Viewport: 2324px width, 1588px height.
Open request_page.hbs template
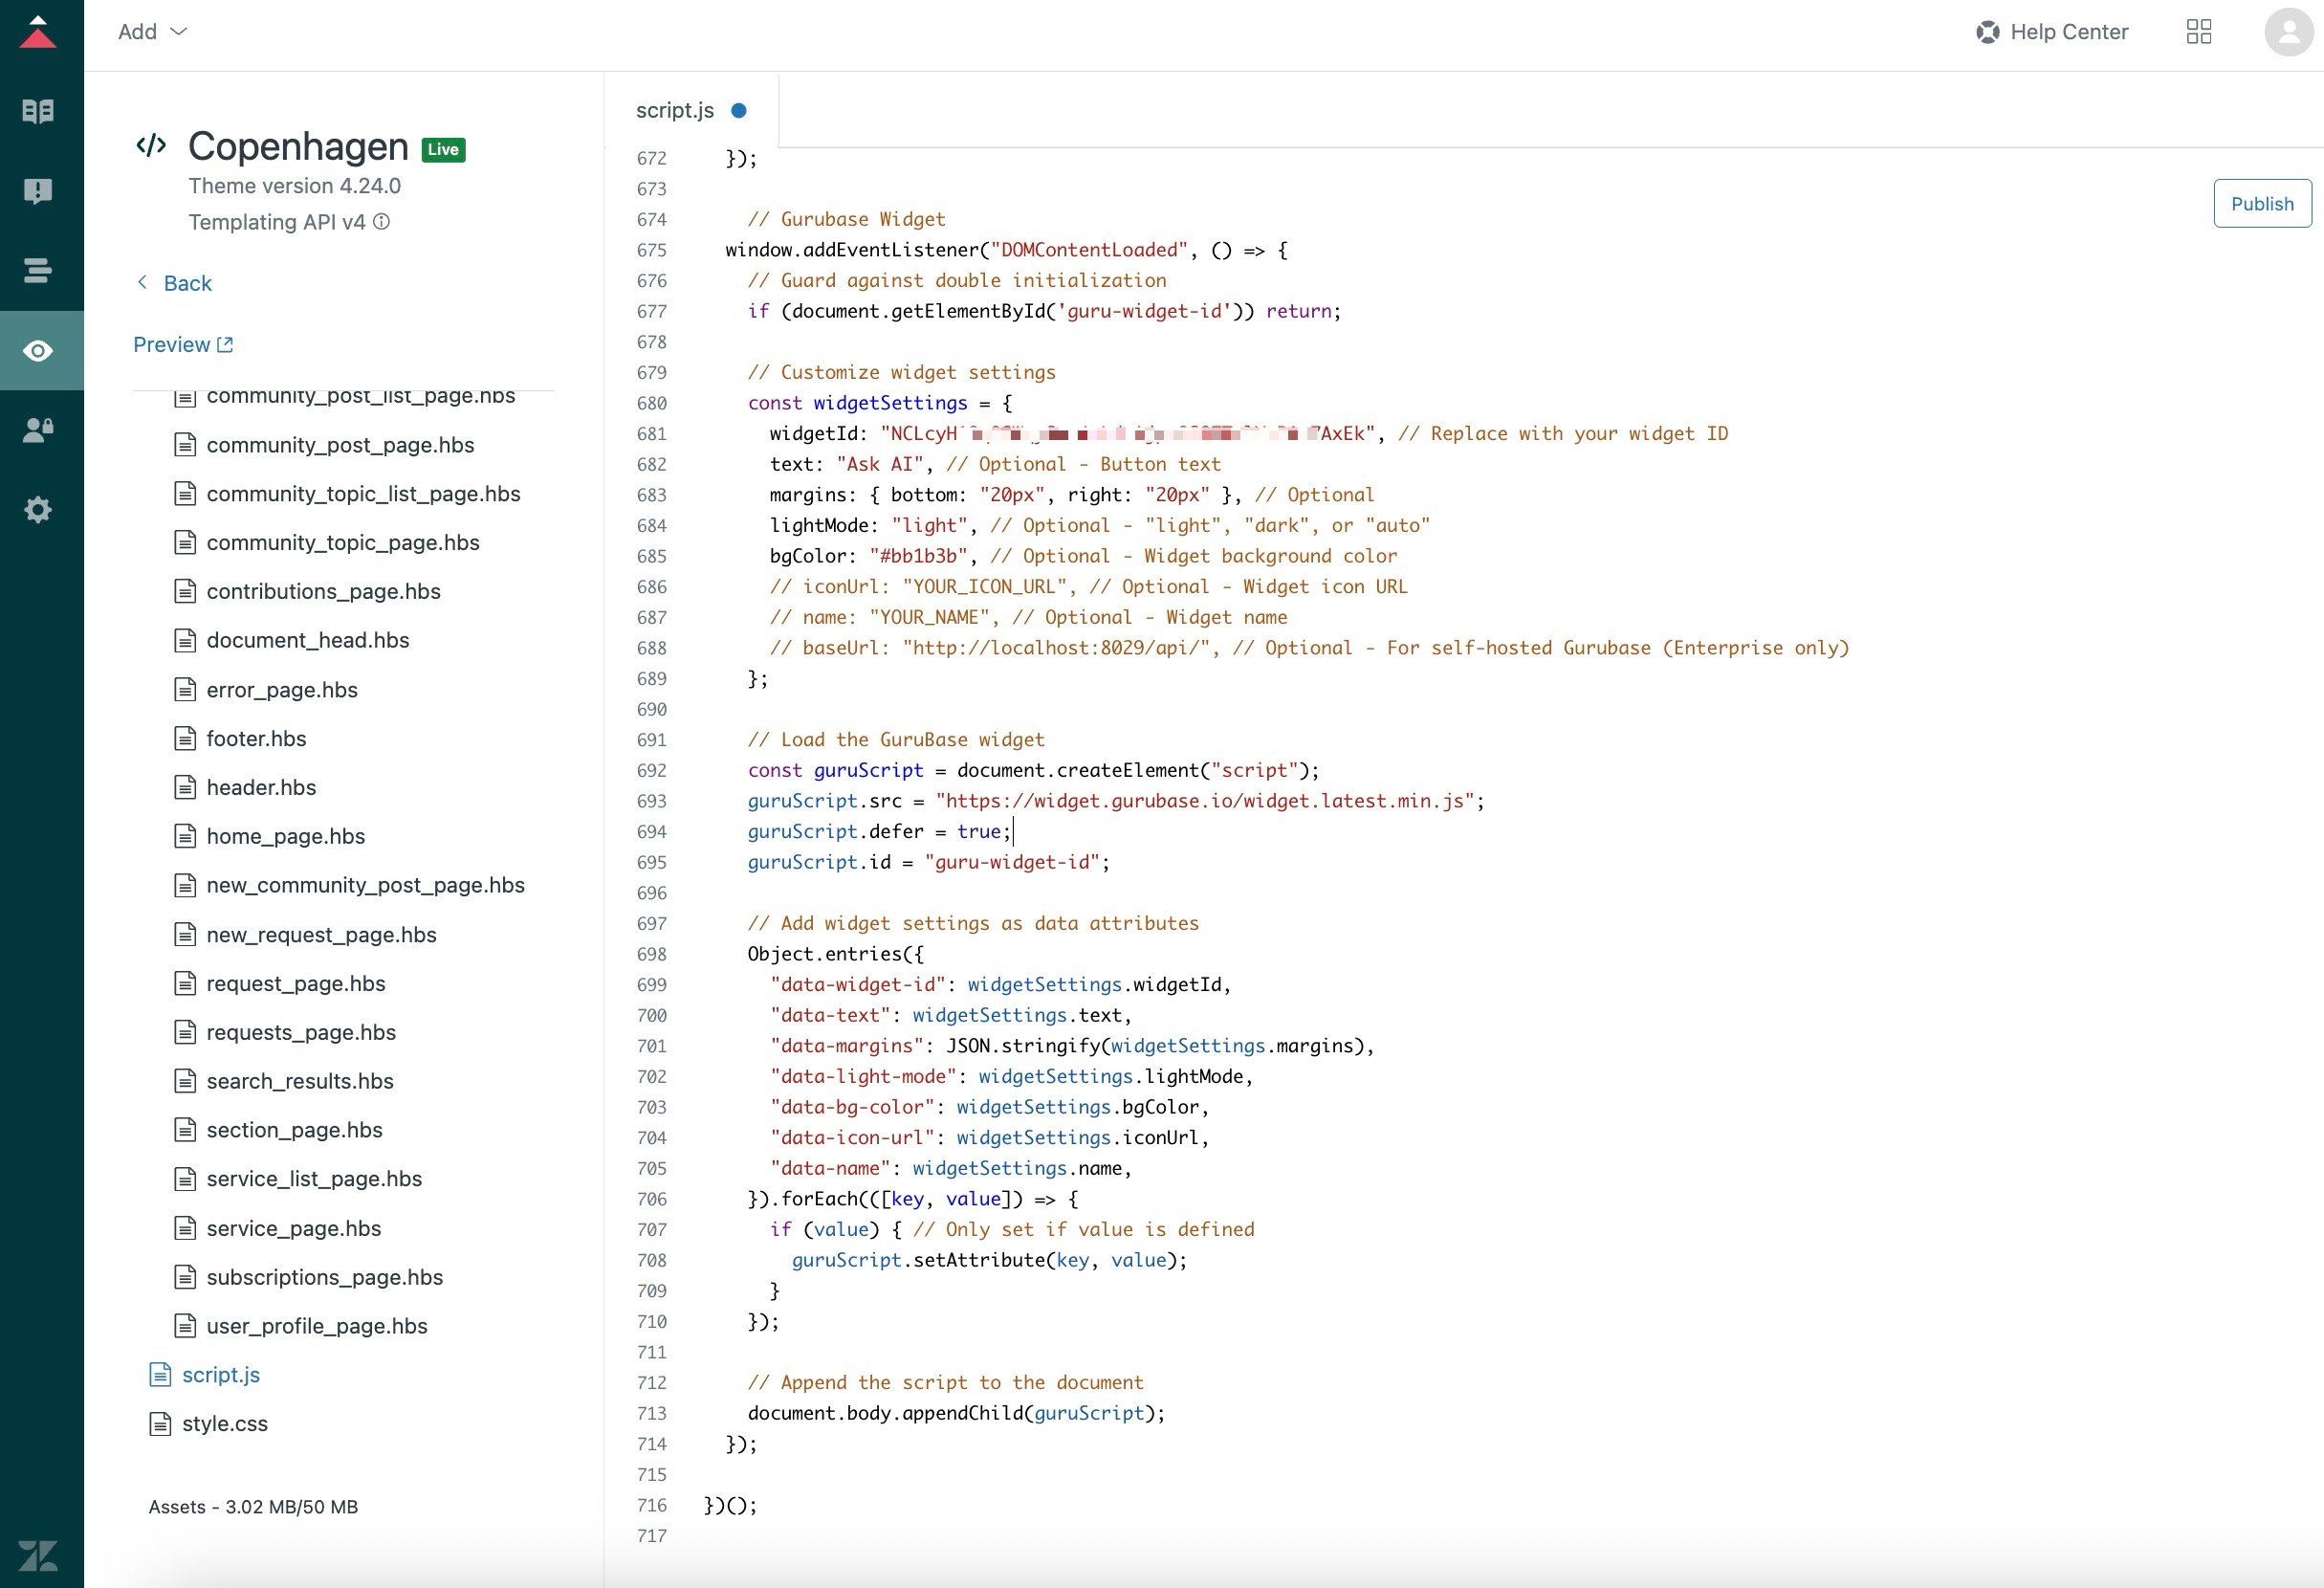click(x=296, y=984)
